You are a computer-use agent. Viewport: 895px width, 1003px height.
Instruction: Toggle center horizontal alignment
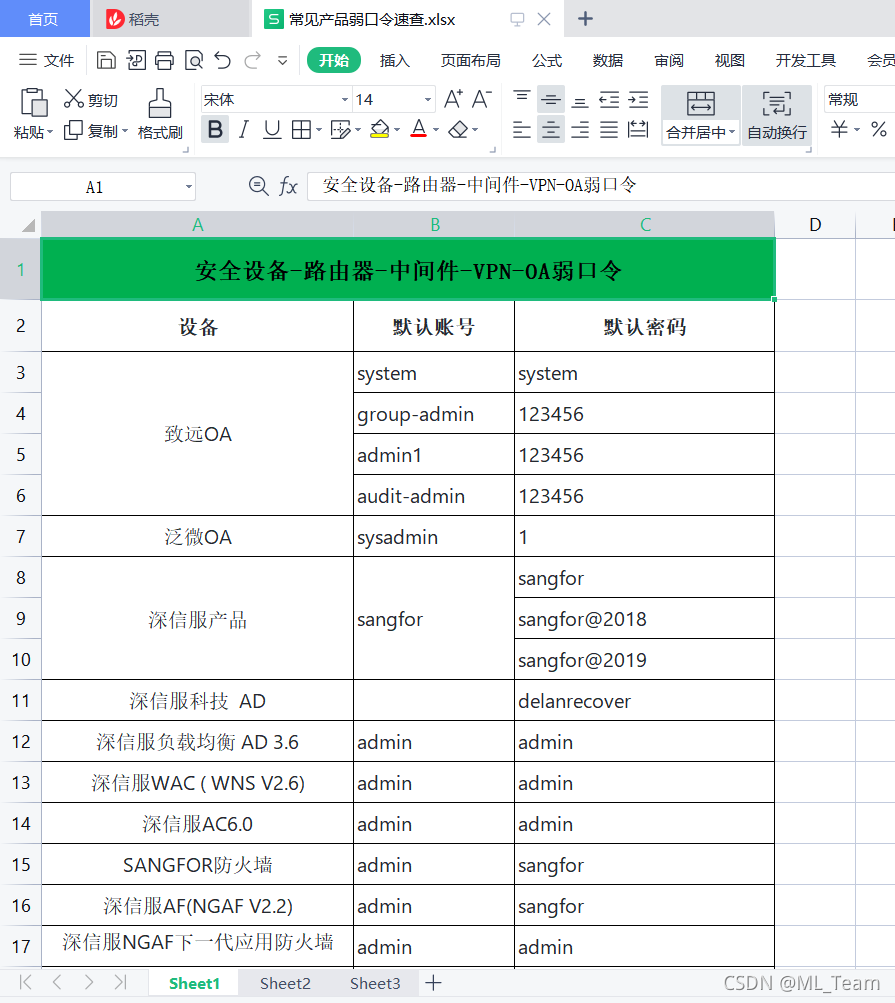(551, 130)
